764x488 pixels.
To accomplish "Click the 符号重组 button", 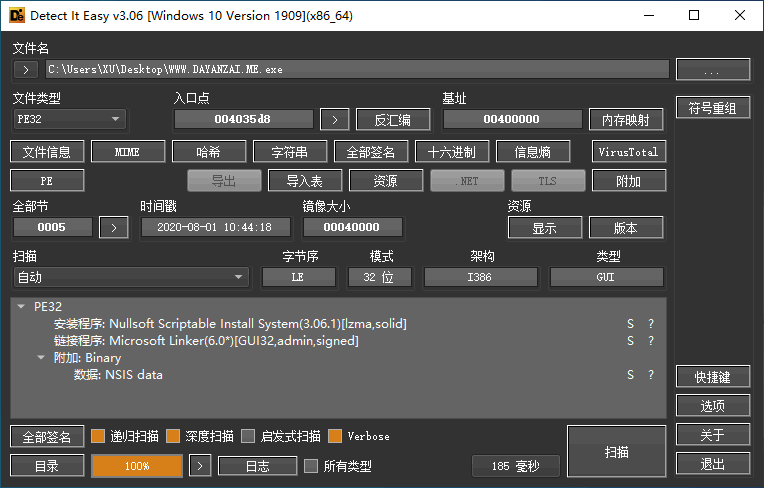I will click(x=713, y=108).
